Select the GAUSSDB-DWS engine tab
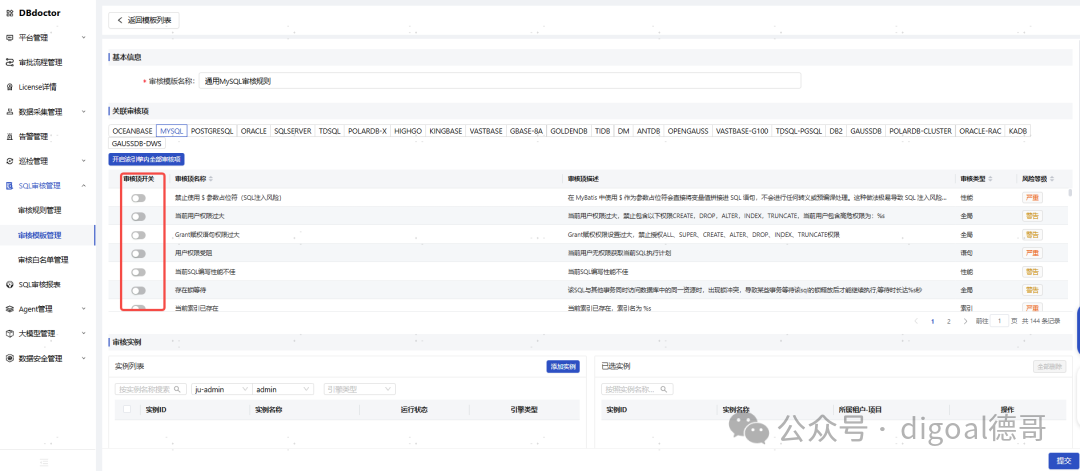The image size is (1080, 471). pos(136,143)
